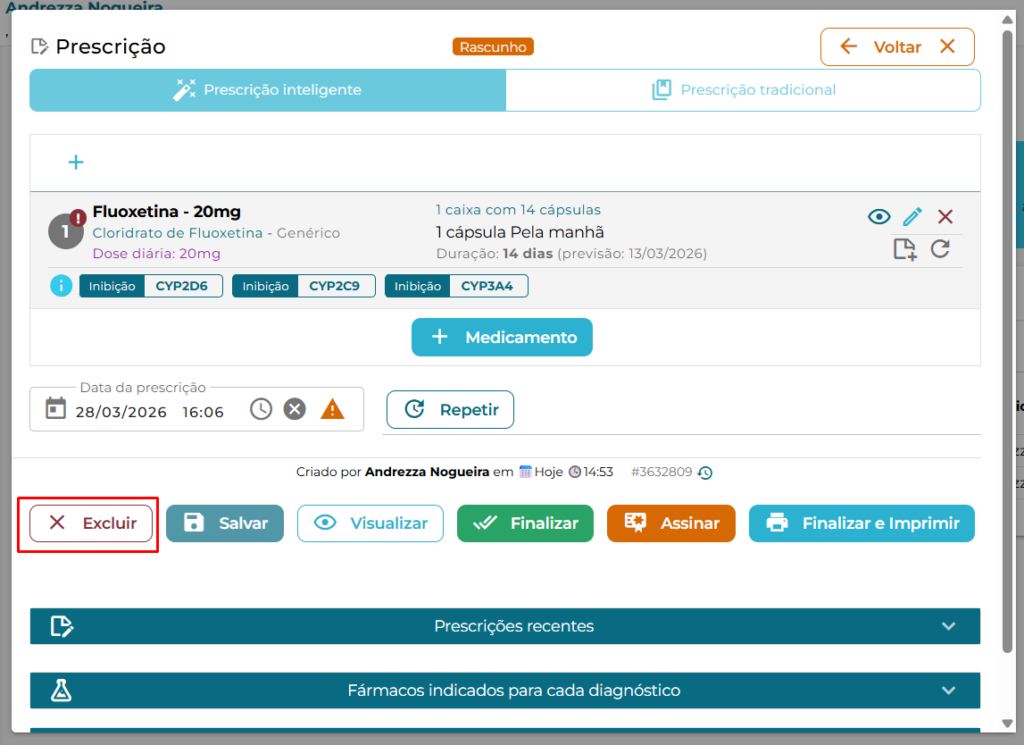
Task: Click the Repetir button
Action: pos(450,409)
